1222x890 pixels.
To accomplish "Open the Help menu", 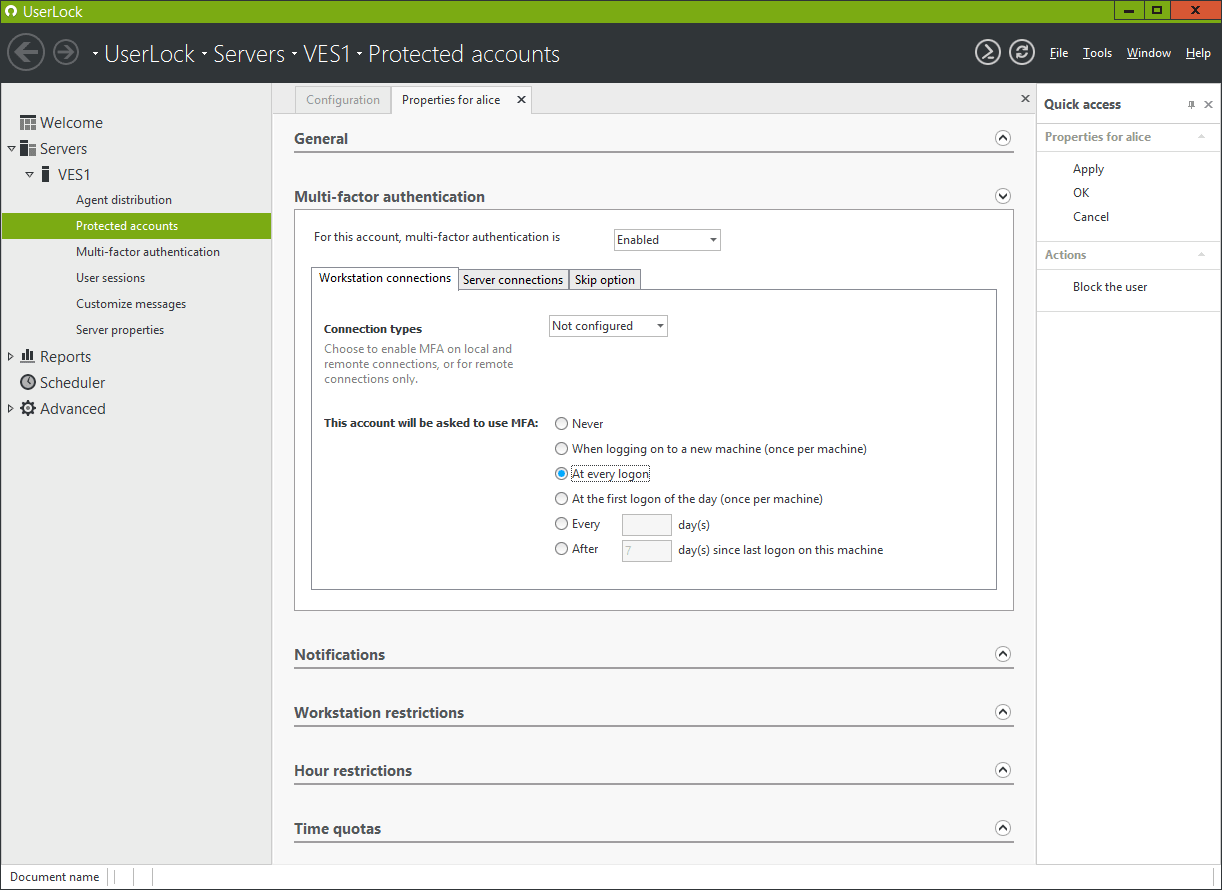I will click(1198, 53).
